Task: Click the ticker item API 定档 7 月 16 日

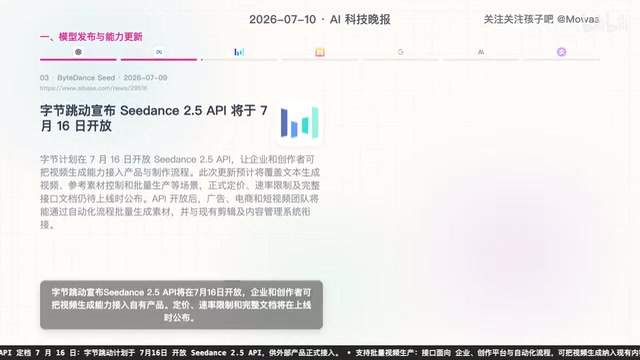Action: [169, 353]
